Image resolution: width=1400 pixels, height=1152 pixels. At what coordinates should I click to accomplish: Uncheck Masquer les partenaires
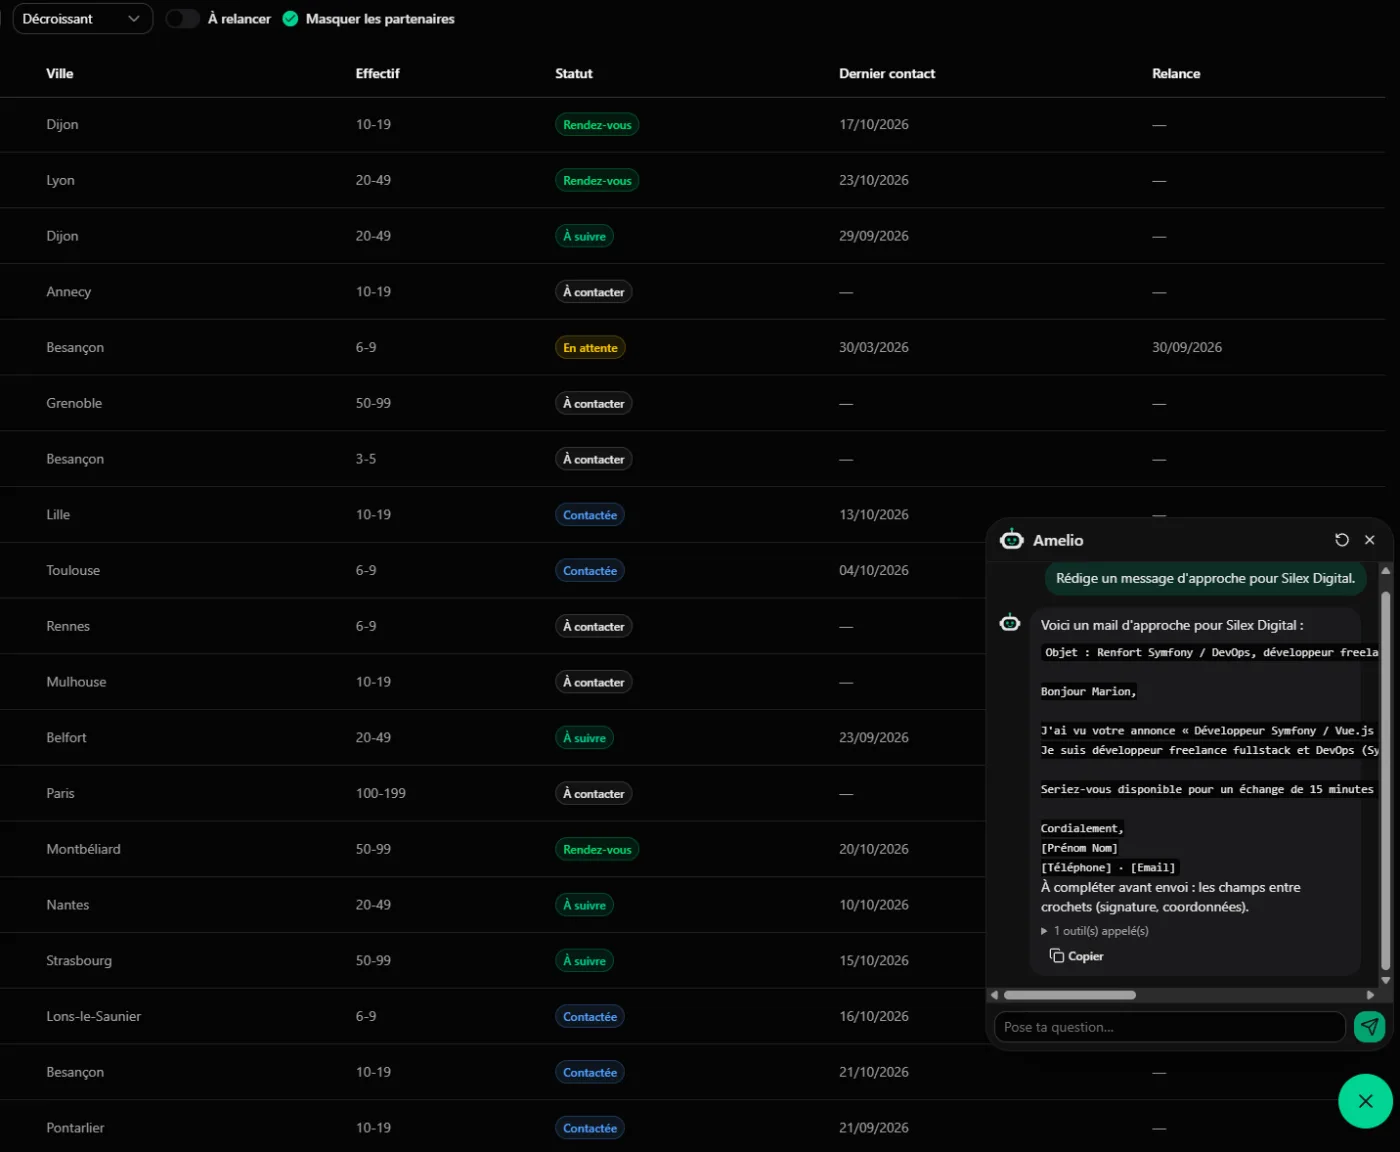[x=290, y=19]
